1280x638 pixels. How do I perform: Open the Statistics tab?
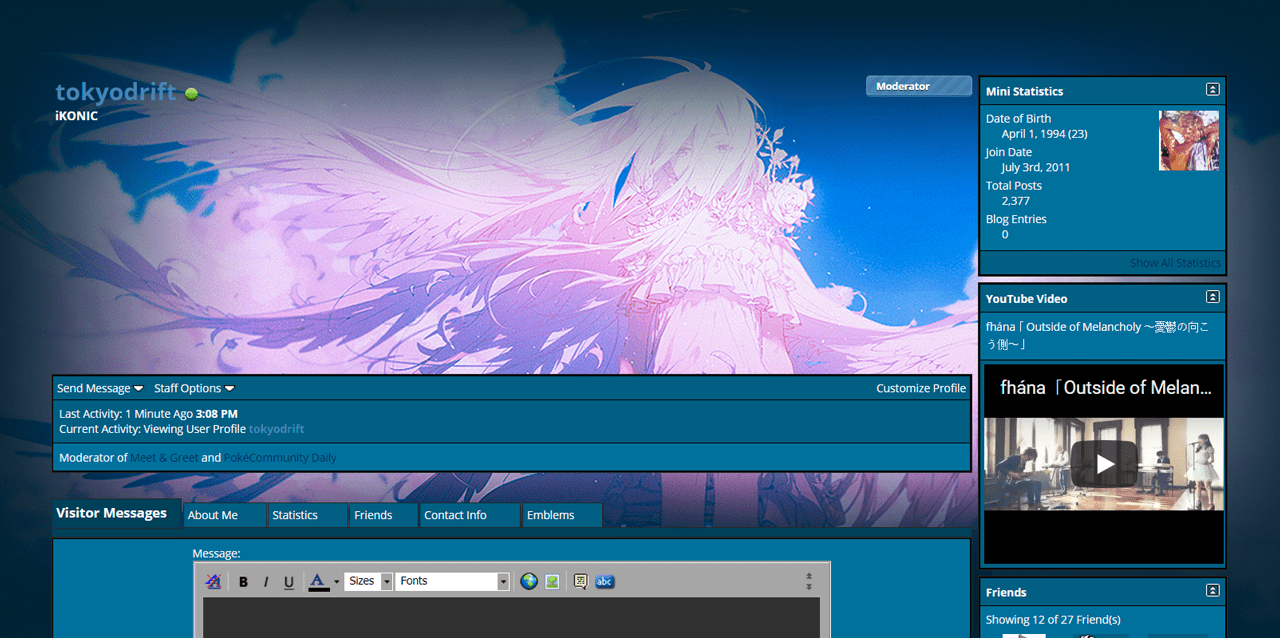[308, 515]
